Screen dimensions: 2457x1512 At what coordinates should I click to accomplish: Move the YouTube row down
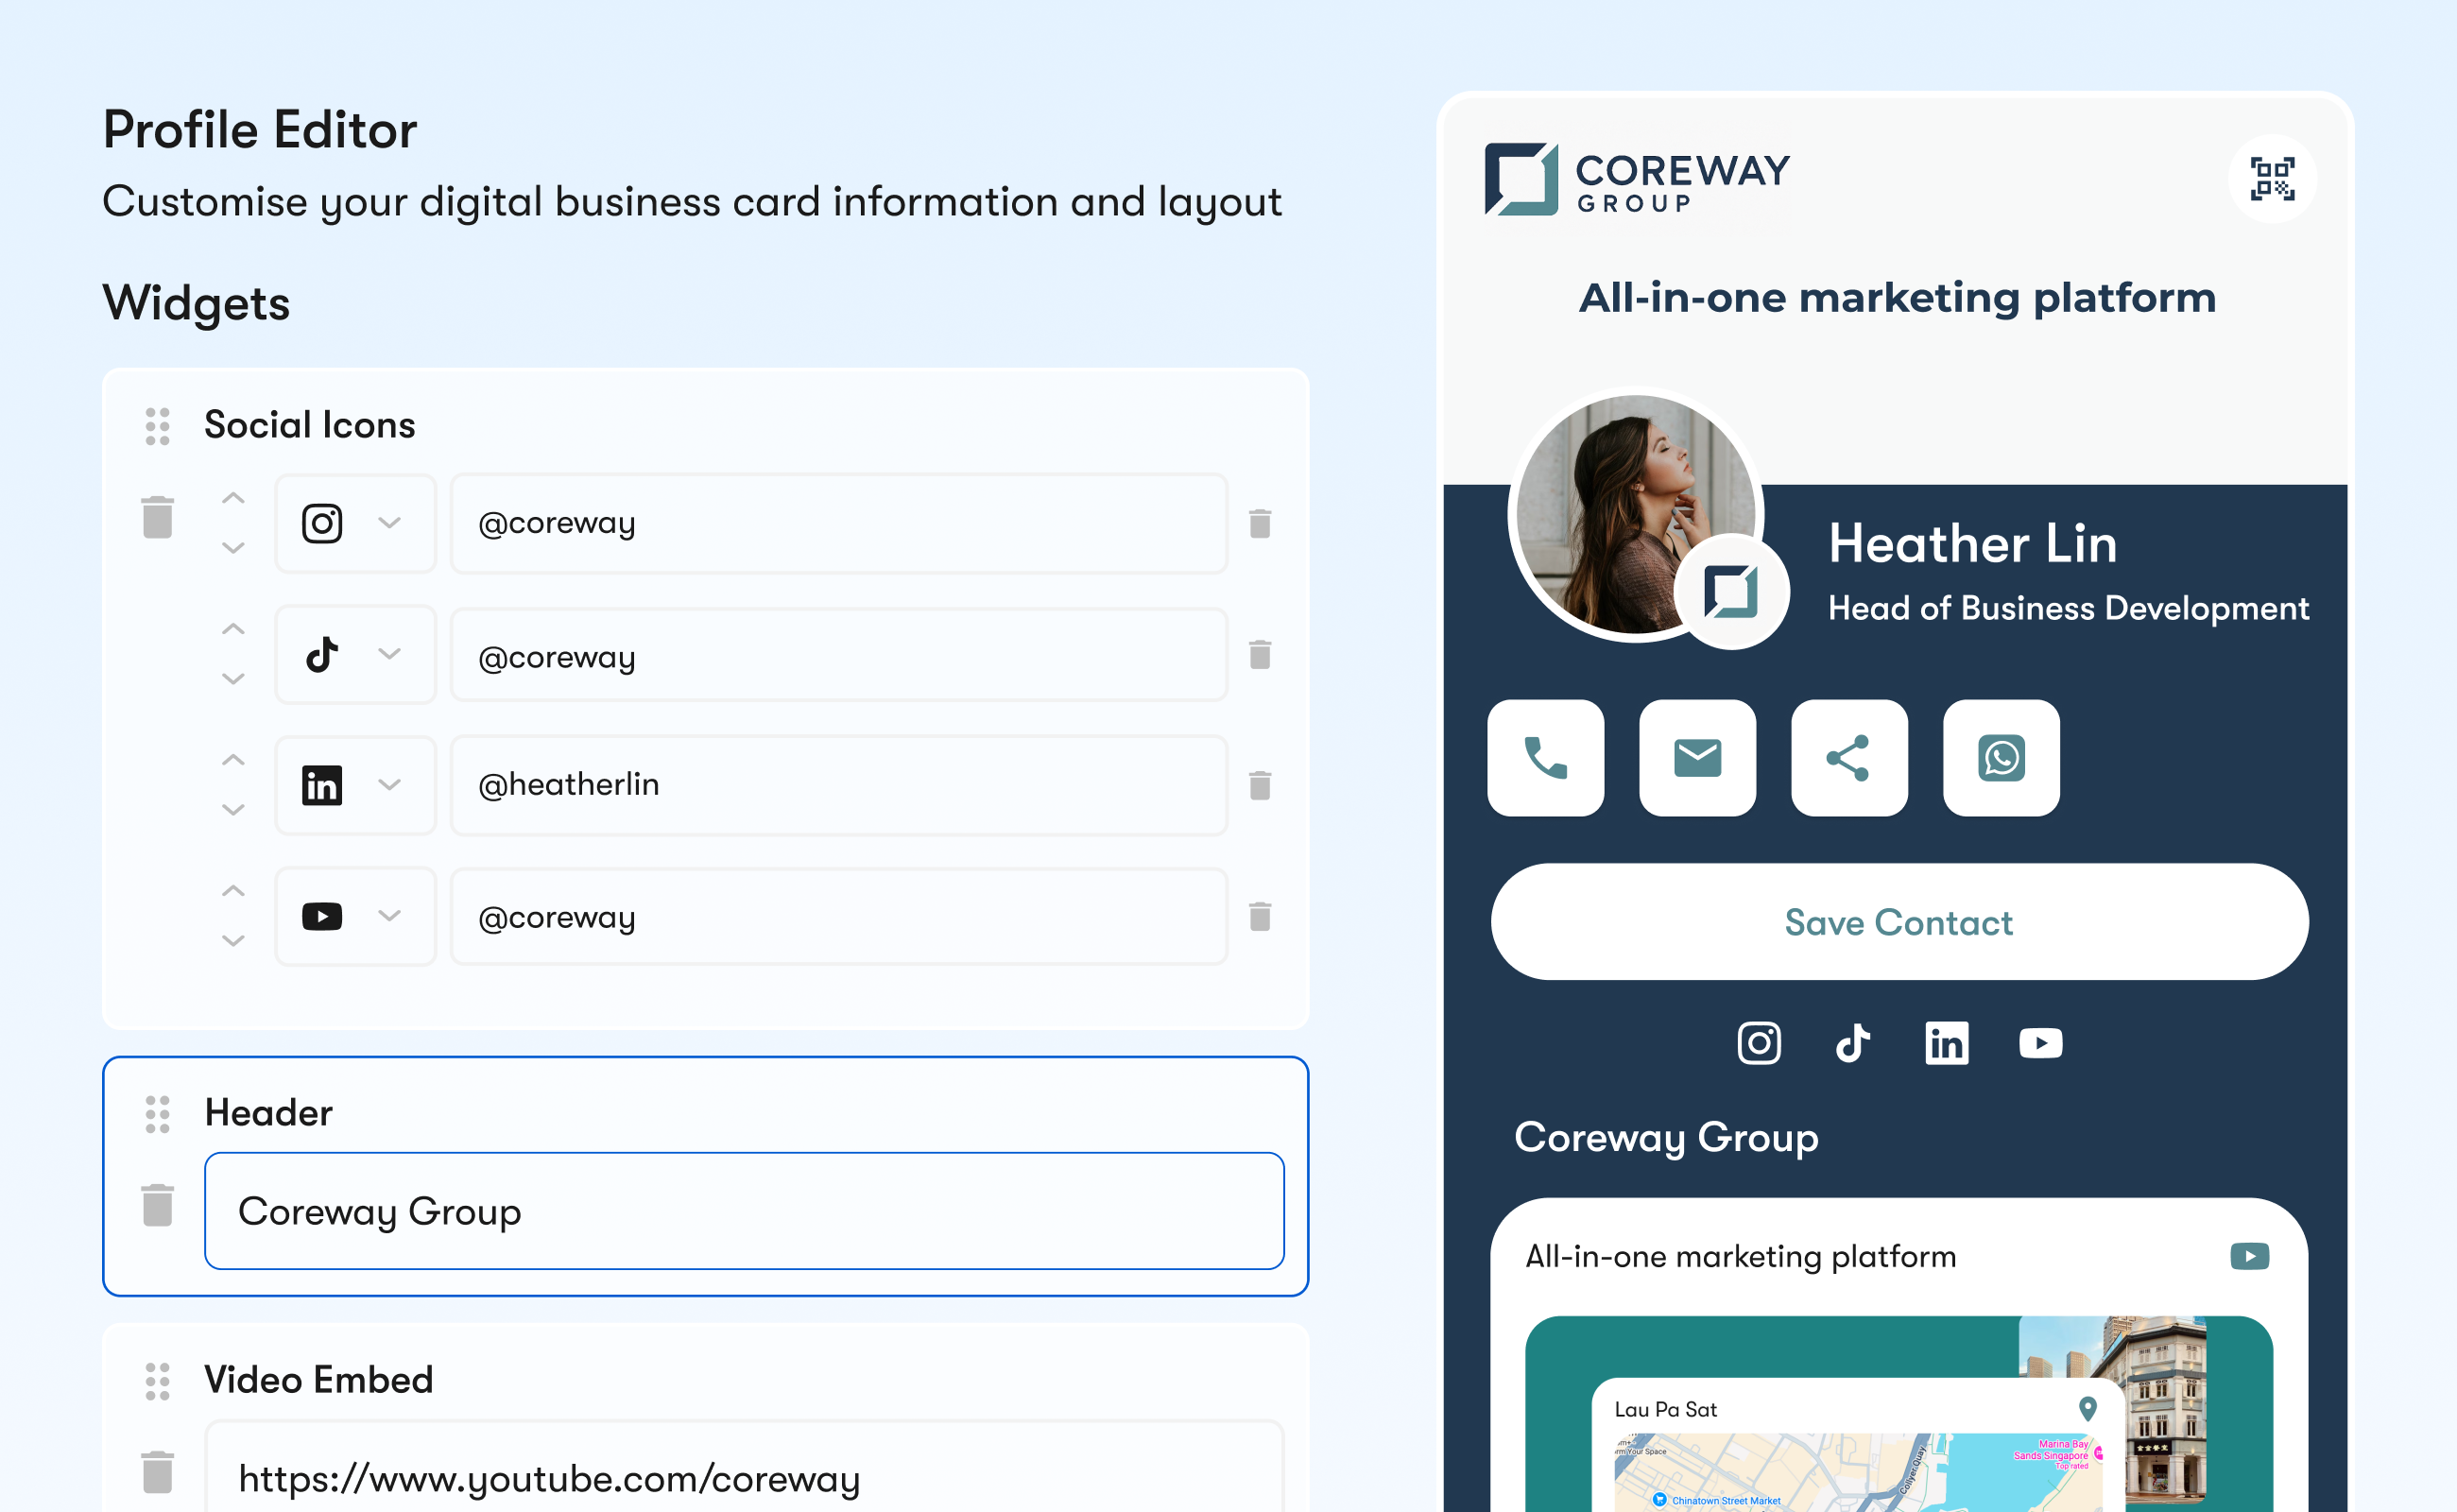[233, 941]
